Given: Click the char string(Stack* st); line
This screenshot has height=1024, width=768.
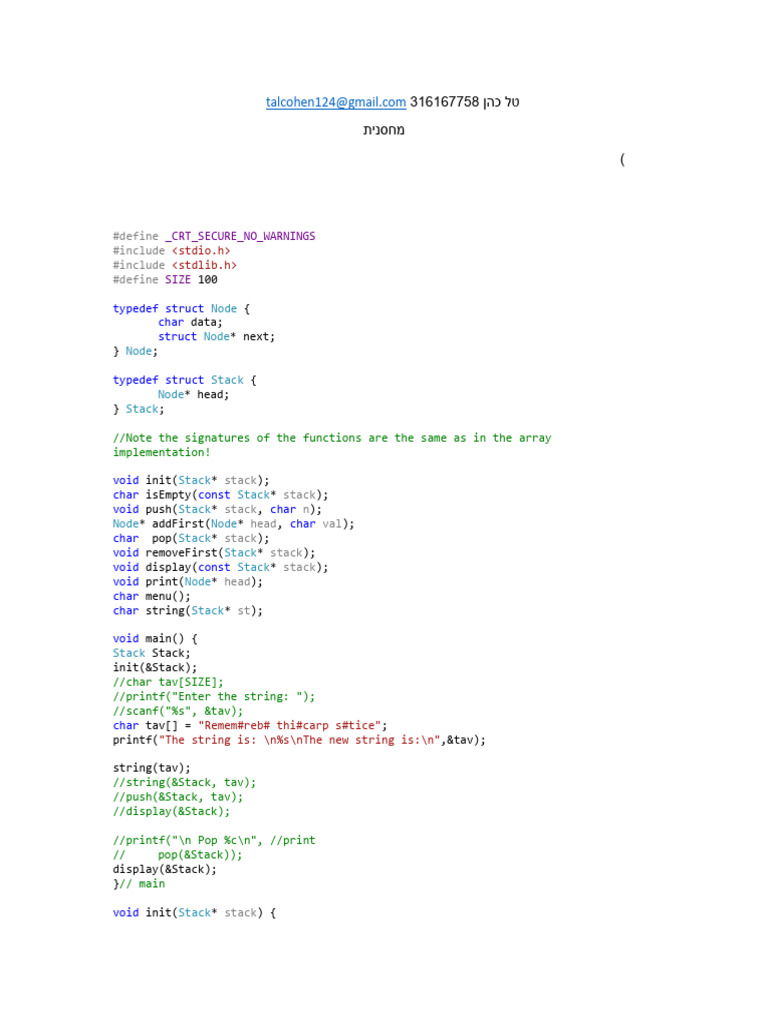Looking at the screenshot, I should [188, 611].
